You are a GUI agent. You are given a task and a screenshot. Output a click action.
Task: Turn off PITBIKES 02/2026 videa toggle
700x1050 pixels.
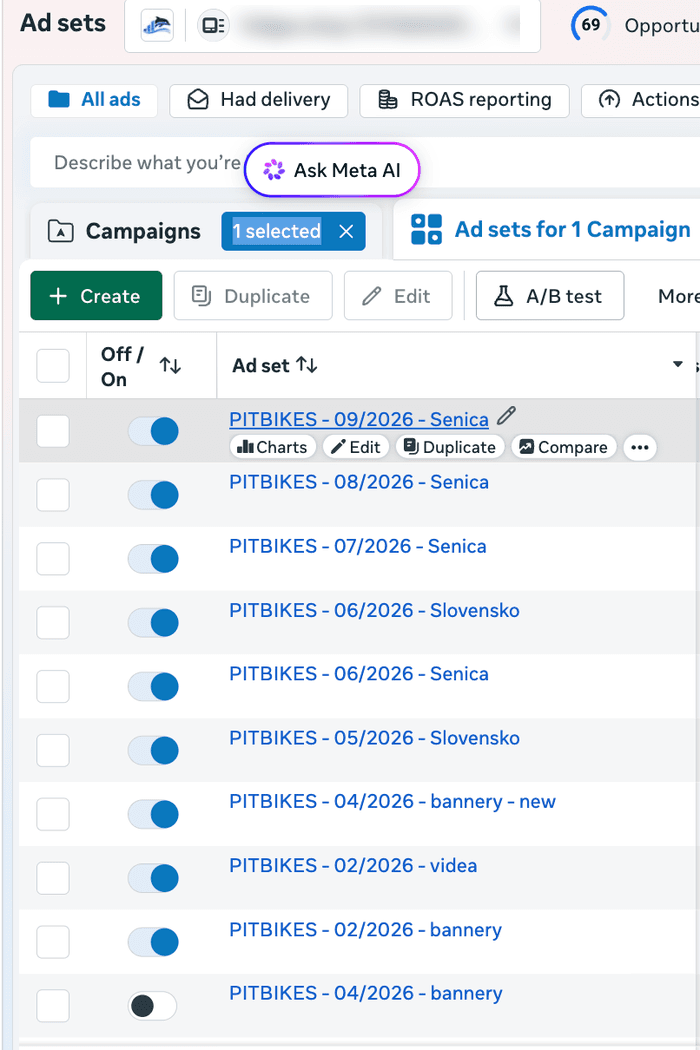point(153,878)
